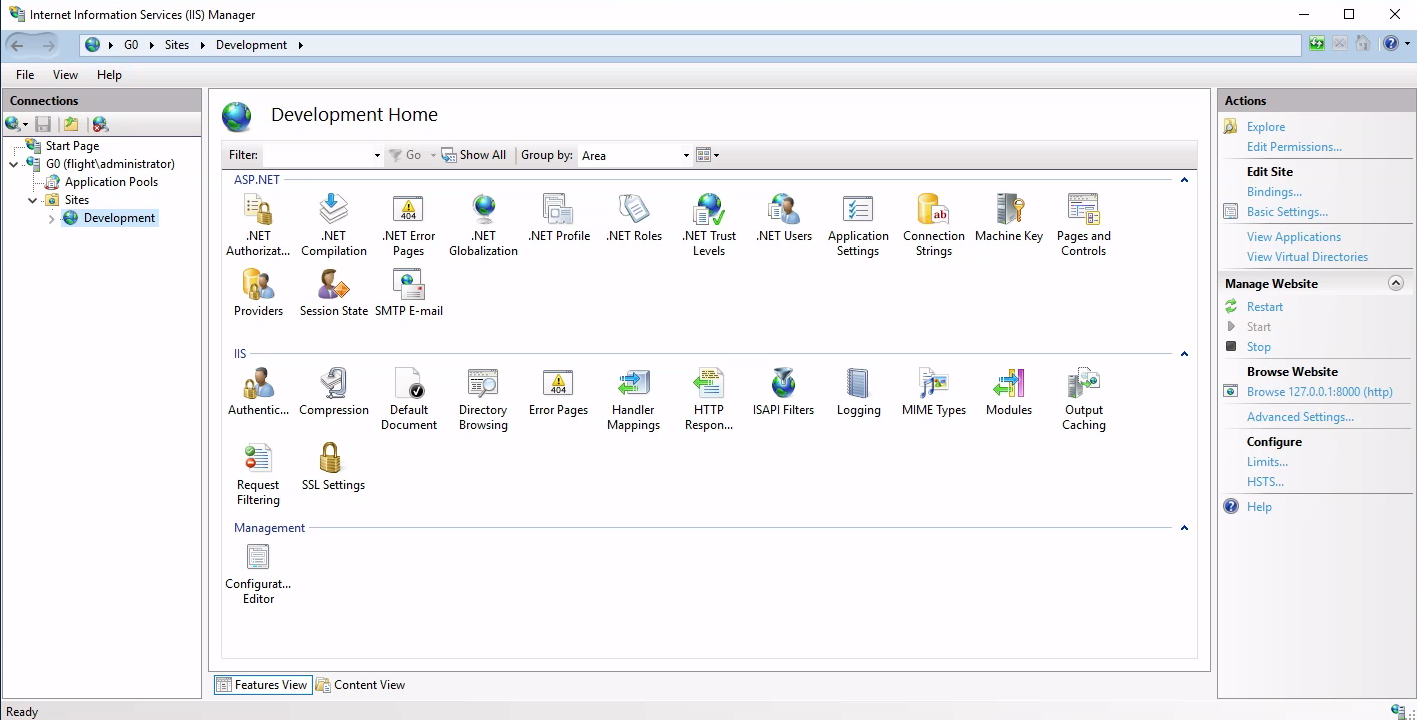Viewport: 1417px width, 720px height.
Task: Open the Filter dropdown arrow
Action: point(377,155)
